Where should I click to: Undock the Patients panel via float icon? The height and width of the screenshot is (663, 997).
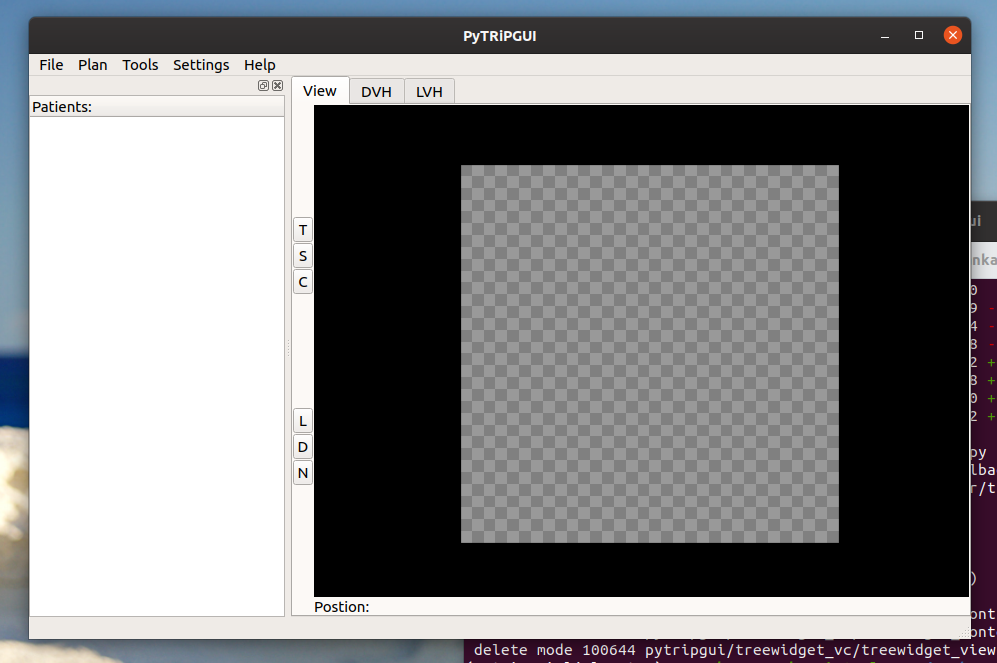(264, 86)
